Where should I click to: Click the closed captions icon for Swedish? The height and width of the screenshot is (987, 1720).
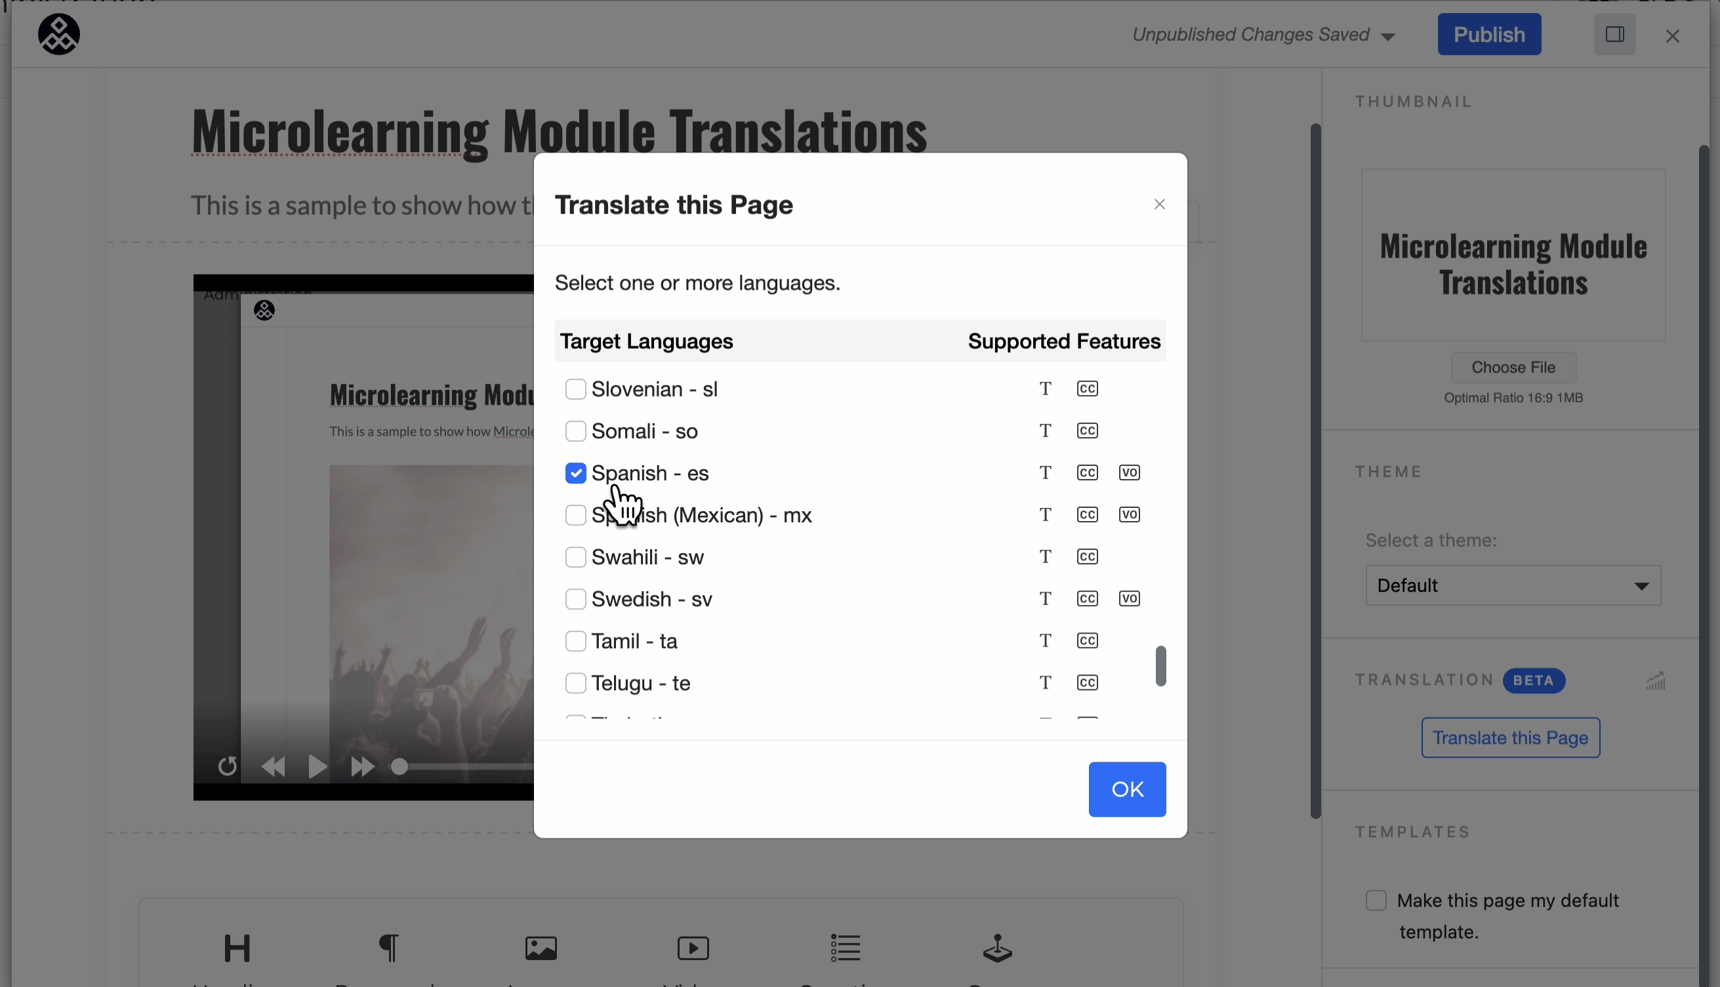[x=1088, y=599]
